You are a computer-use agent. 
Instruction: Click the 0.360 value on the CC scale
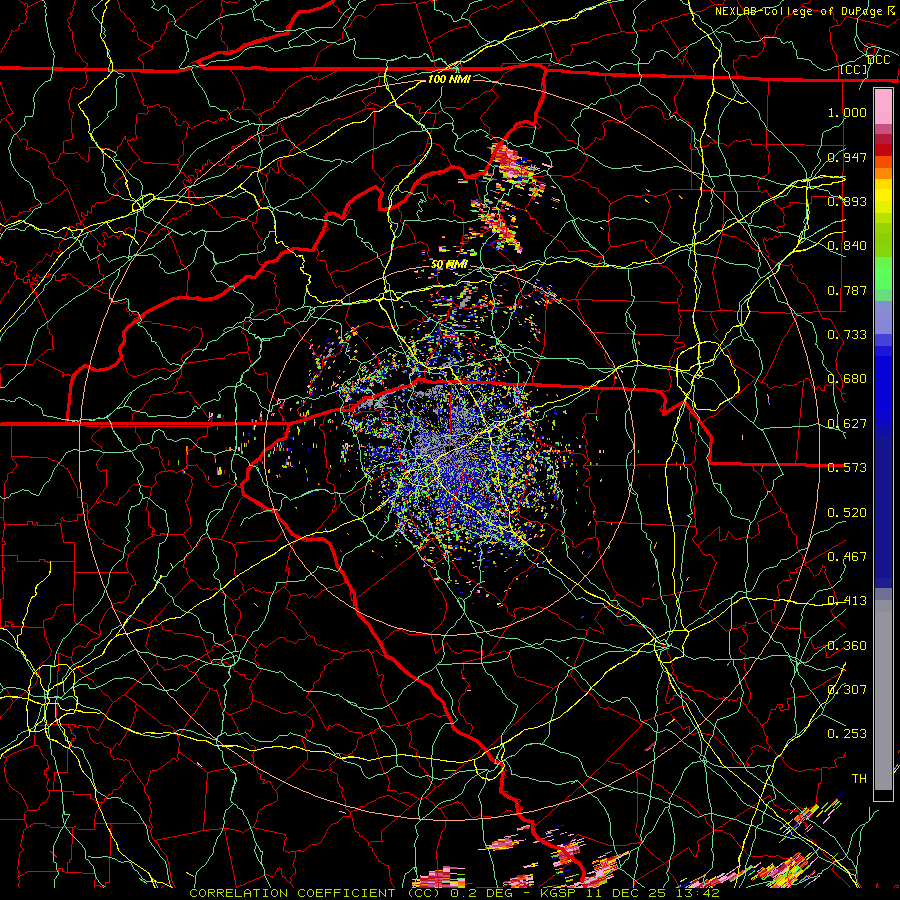point(847,646)
